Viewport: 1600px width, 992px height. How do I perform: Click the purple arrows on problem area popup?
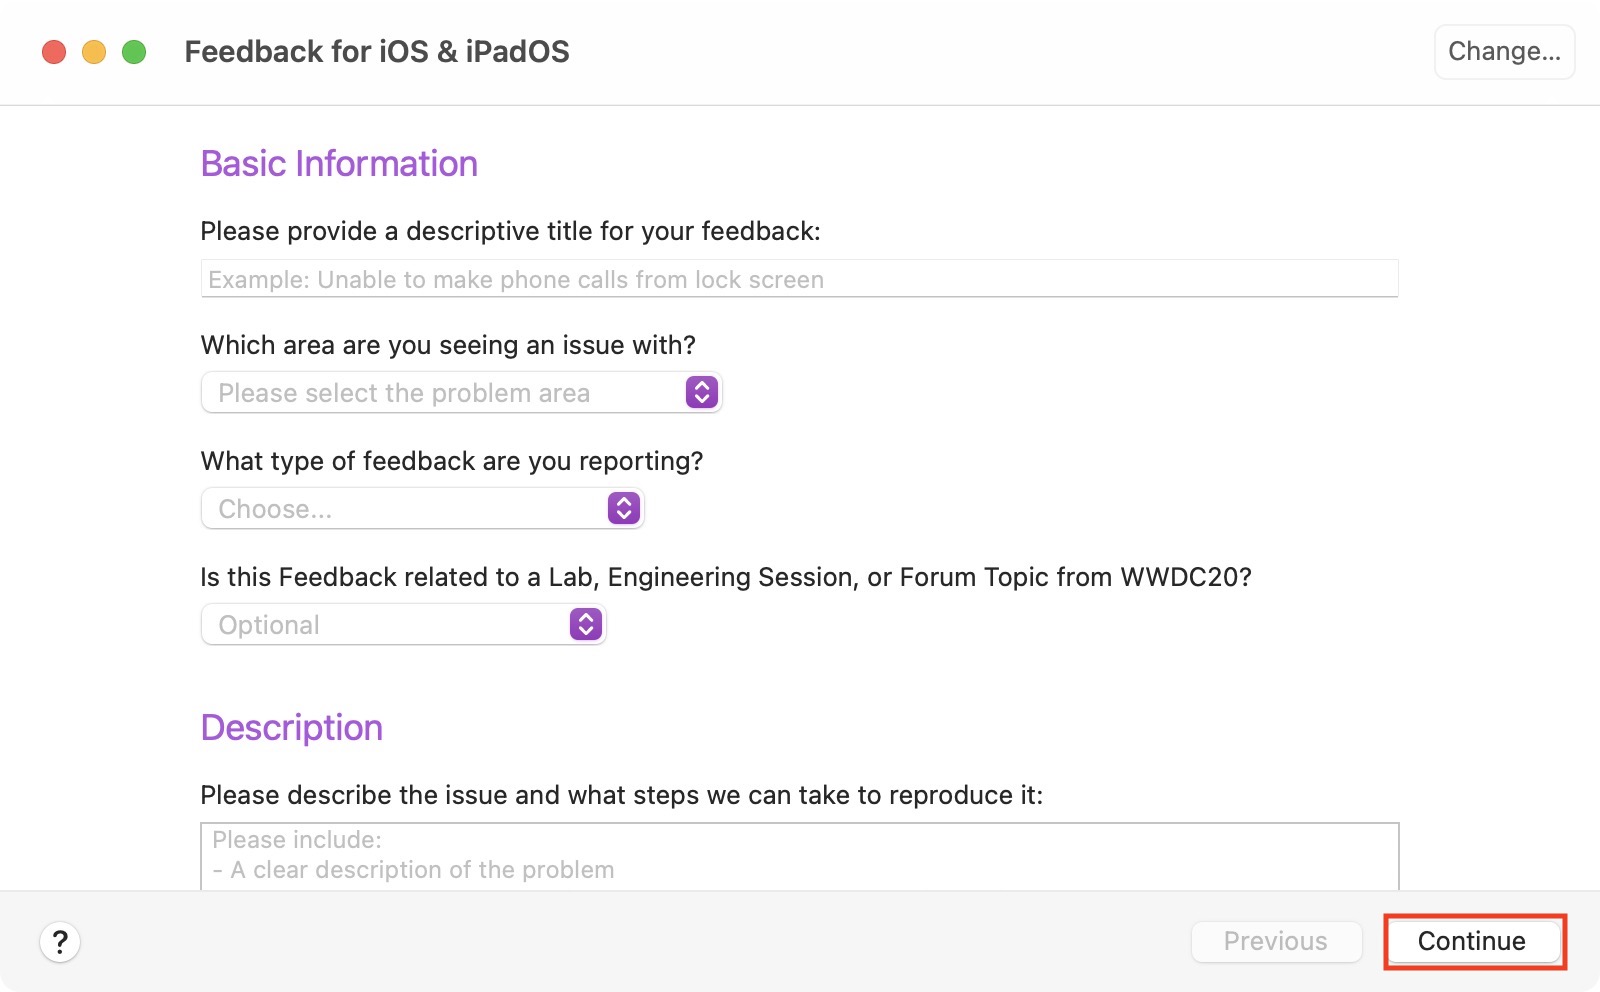point(702,392)
